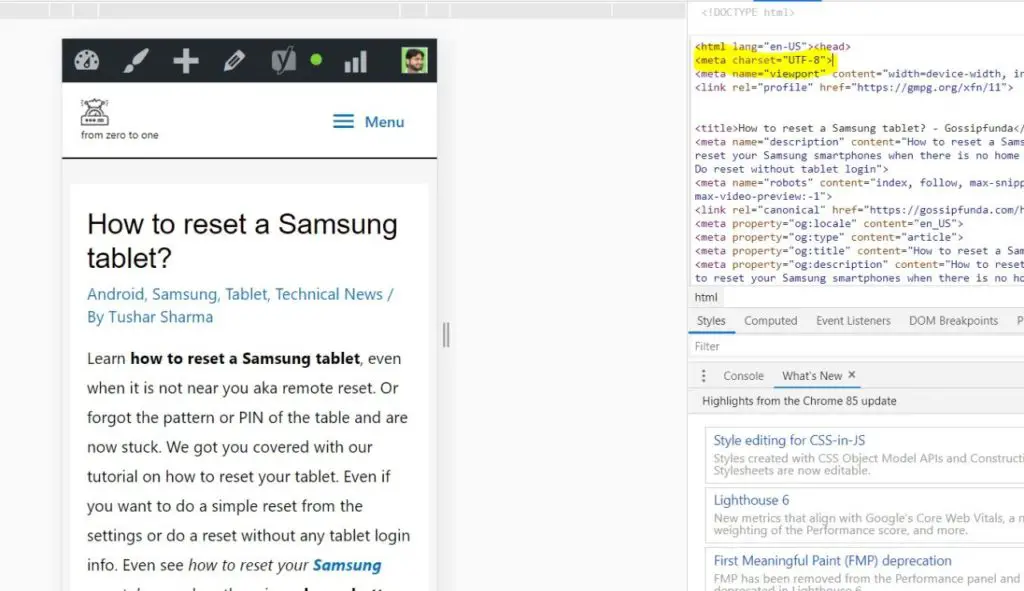1024x591 pixels.
Task: Switch to the Styles tab
Action: click(x=711, y=321)
